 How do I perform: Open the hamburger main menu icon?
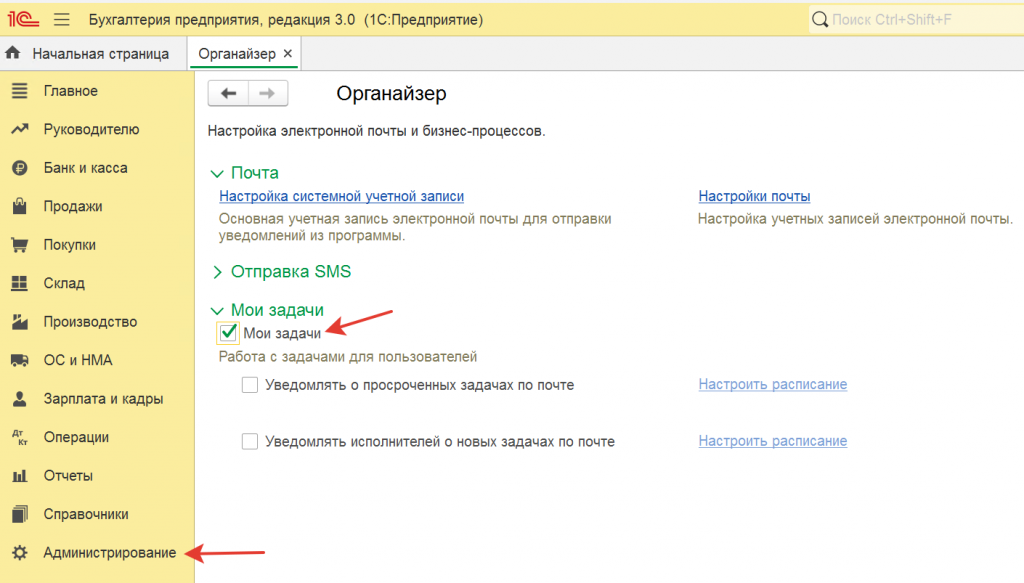61,20
